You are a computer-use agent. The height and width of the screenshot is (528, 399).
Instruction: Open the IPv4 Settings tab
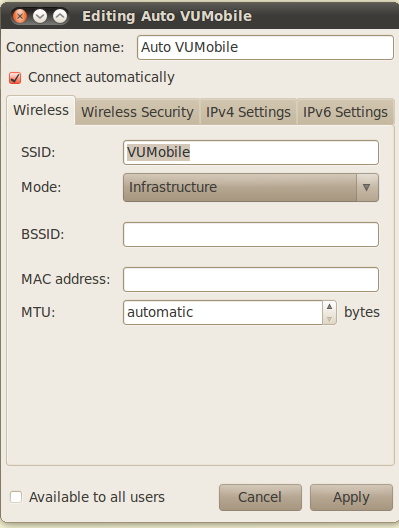[x=248, y=112]
